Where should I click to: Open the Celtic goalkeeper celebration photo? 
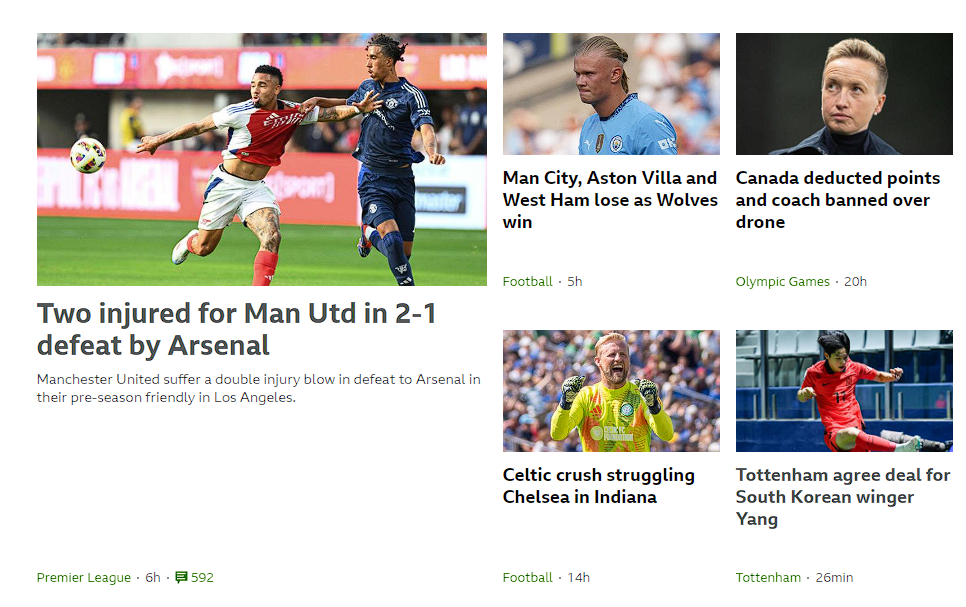pyautogui.click(x=611, y=391)
